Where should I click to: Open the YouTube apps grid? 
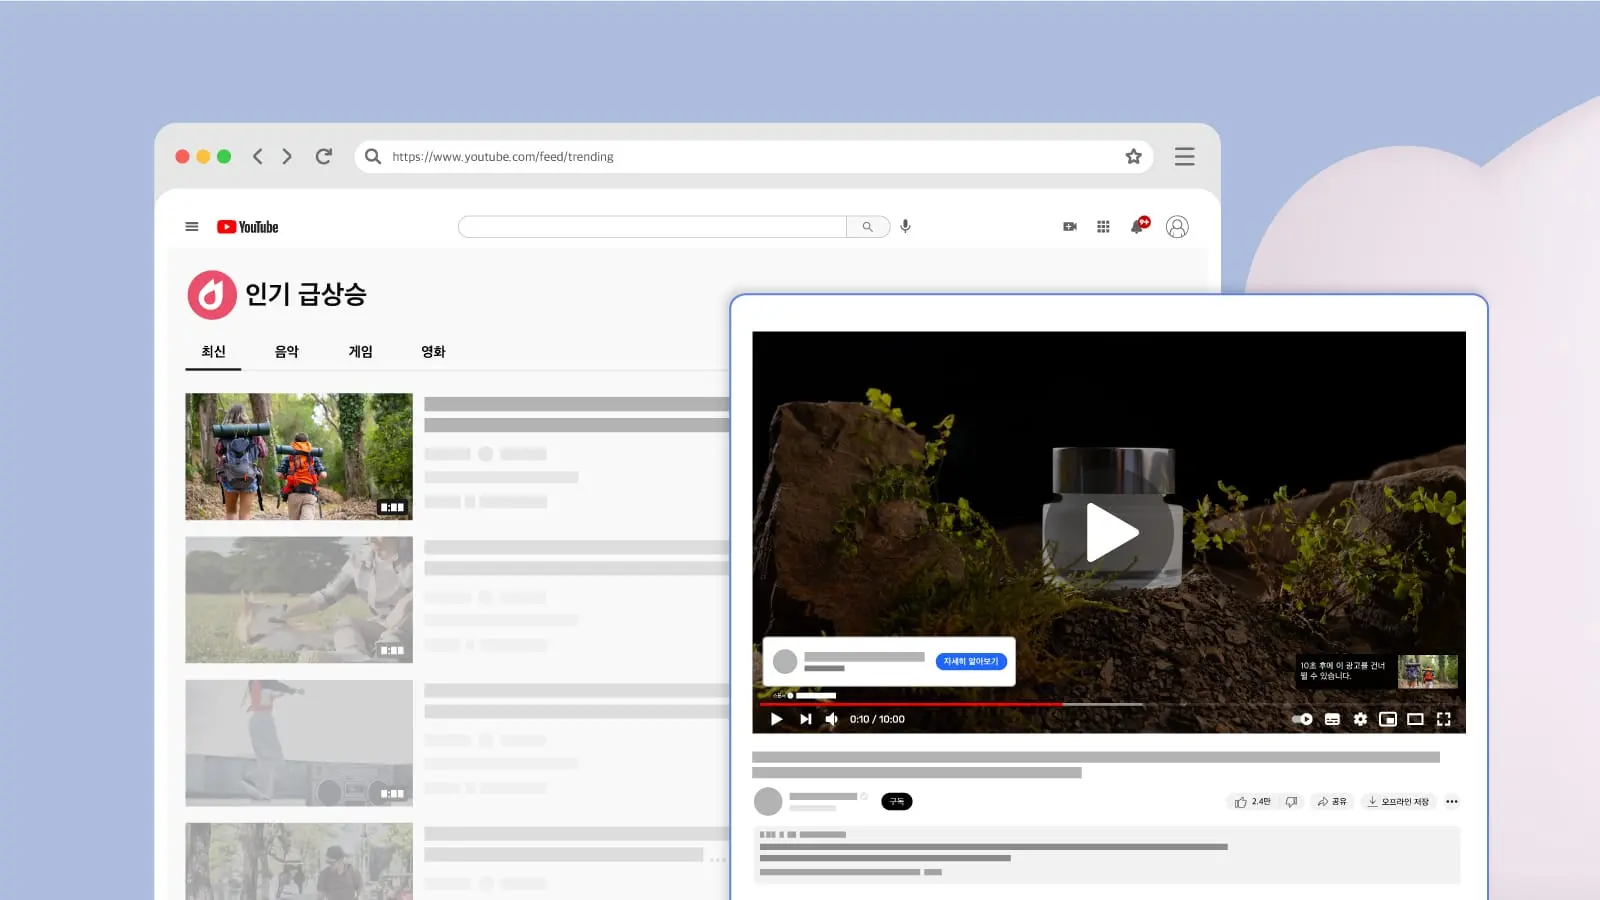click(1103, 227)
